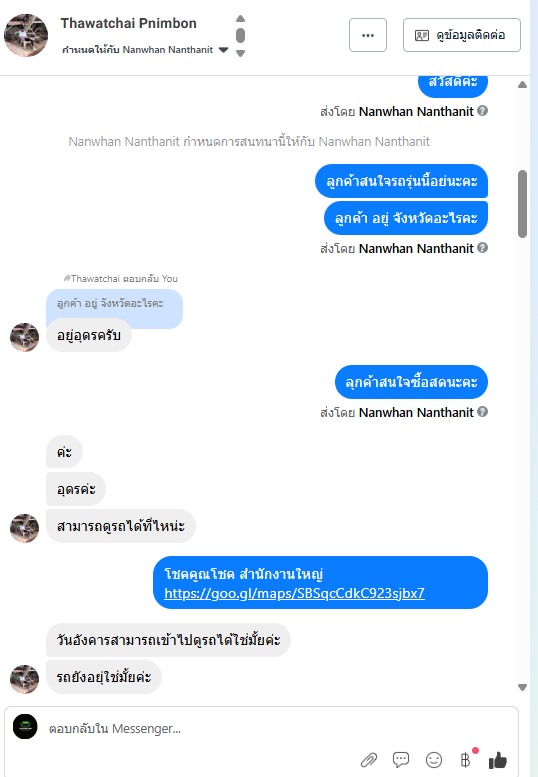Click Thawatchai Pnimbon profile picture in header
538x777 pixels.
click(x=26, y=35)
